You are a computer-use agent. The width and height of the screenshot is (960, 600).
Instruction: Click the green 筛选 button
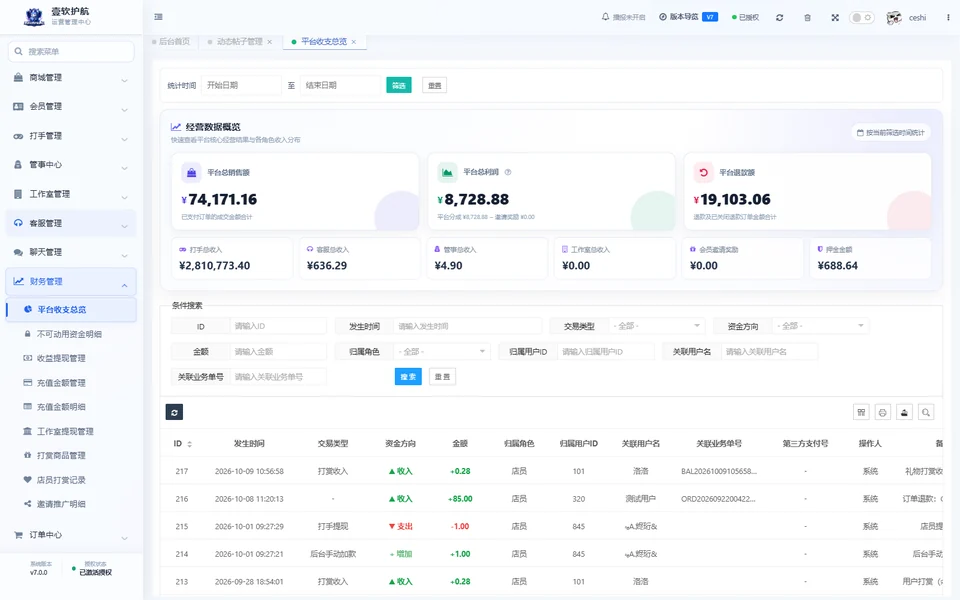399,86
